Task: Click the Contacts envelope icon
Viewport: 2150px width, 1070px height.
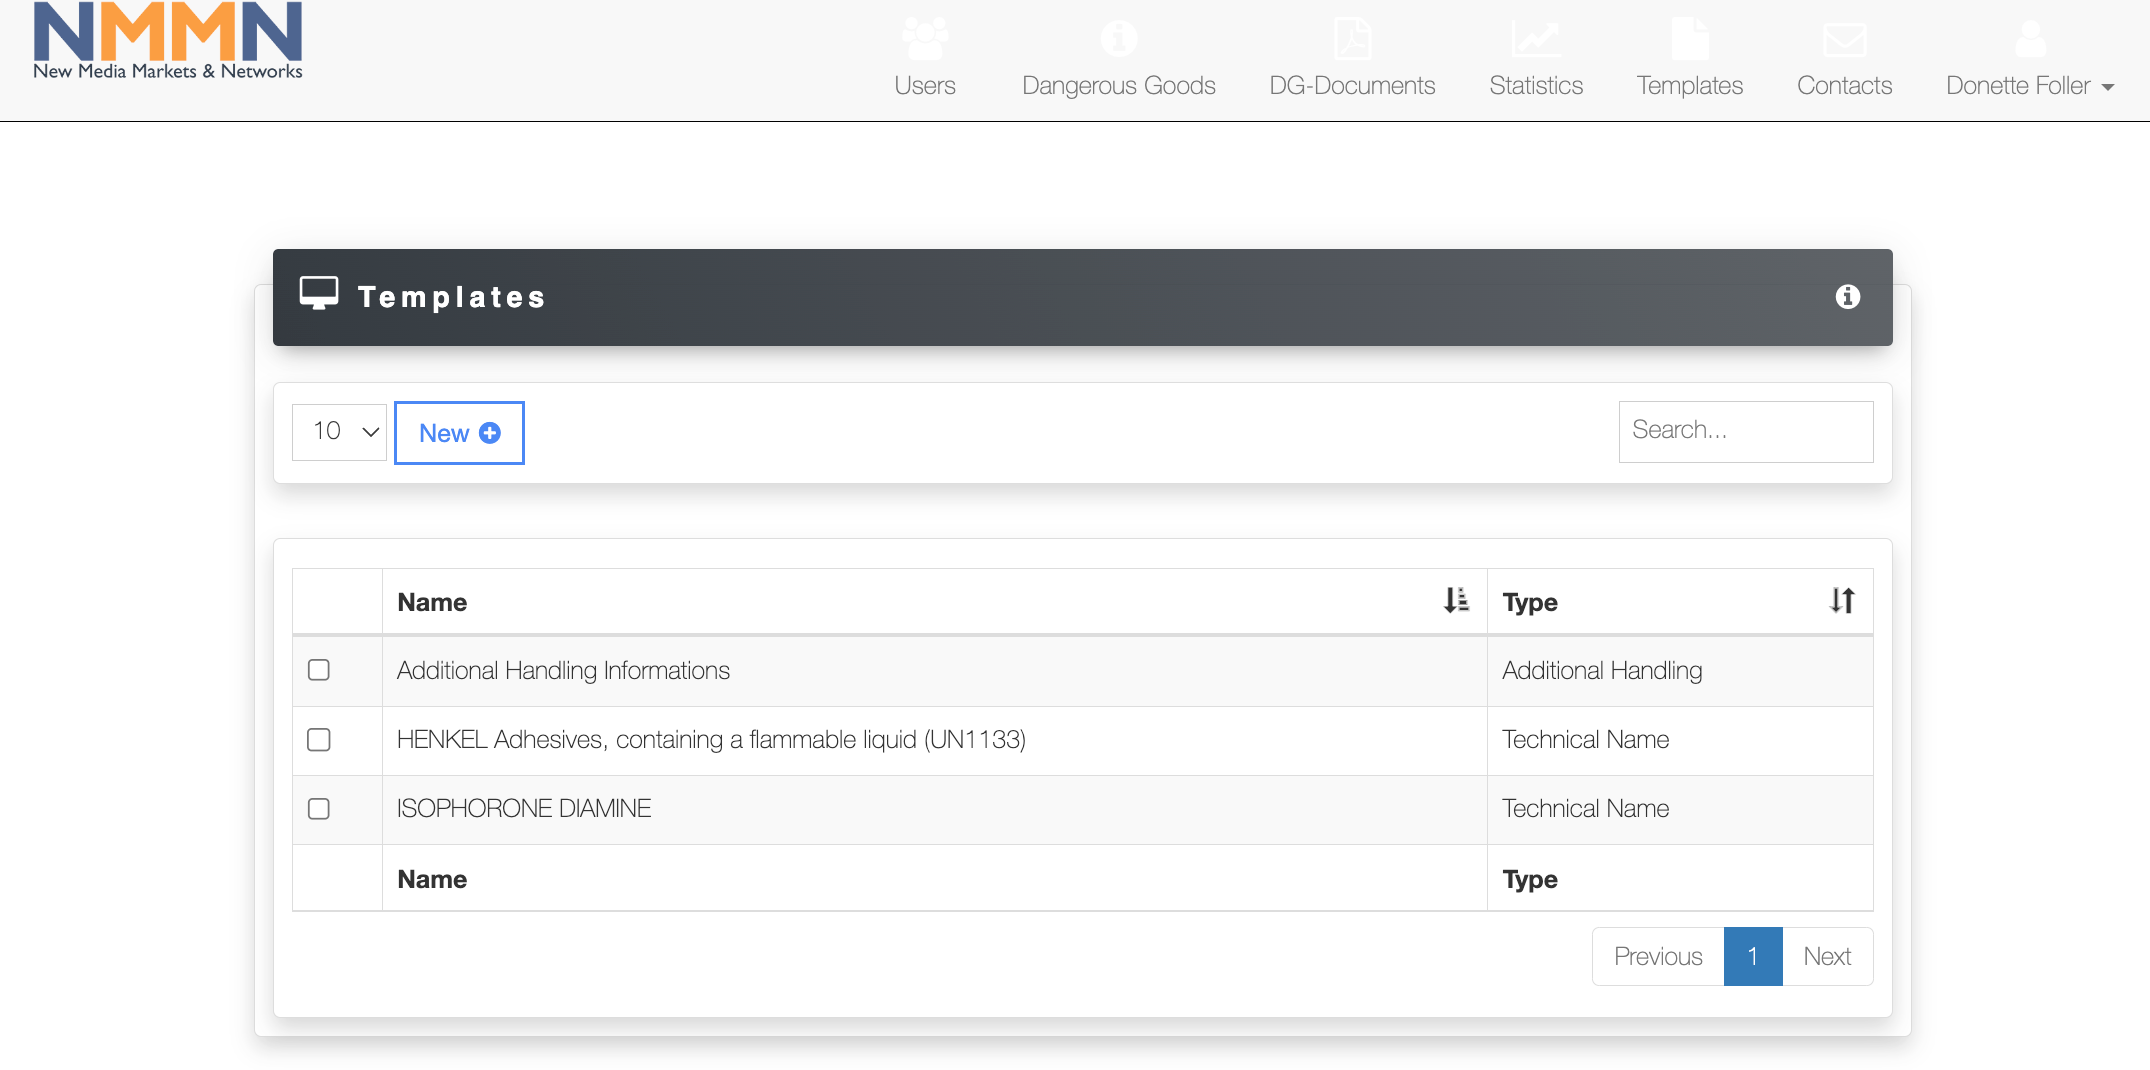Action: click(1844, 40)
